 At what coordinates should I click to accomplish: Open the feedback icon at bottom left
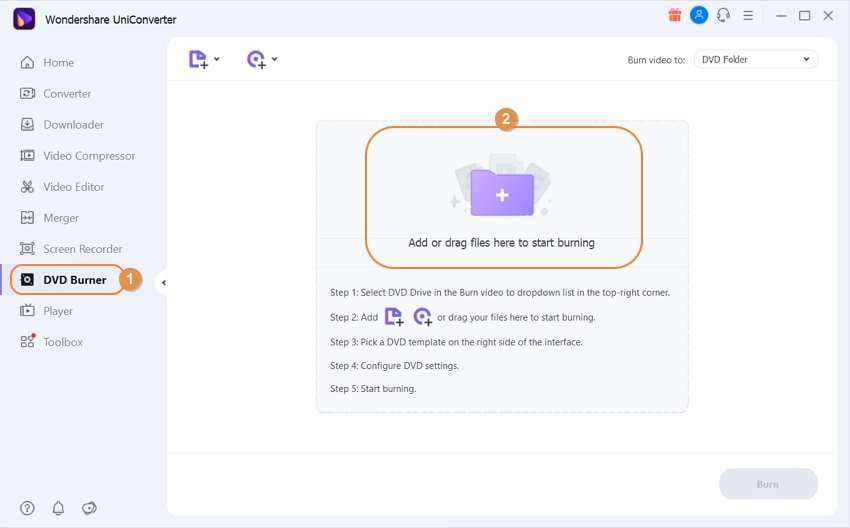tap(89, 508)
